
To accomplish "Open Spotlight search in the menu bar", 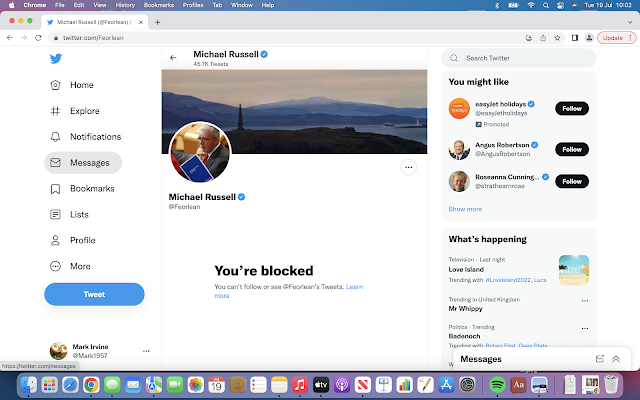I will [x=546, y=5].
